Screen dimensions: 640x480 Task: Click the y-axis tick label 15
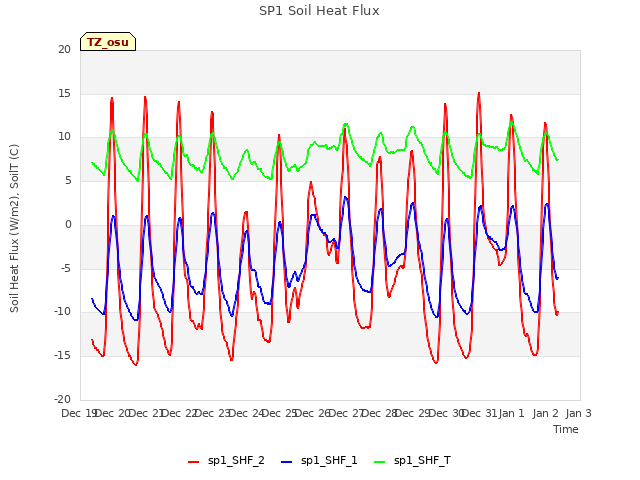64,93
